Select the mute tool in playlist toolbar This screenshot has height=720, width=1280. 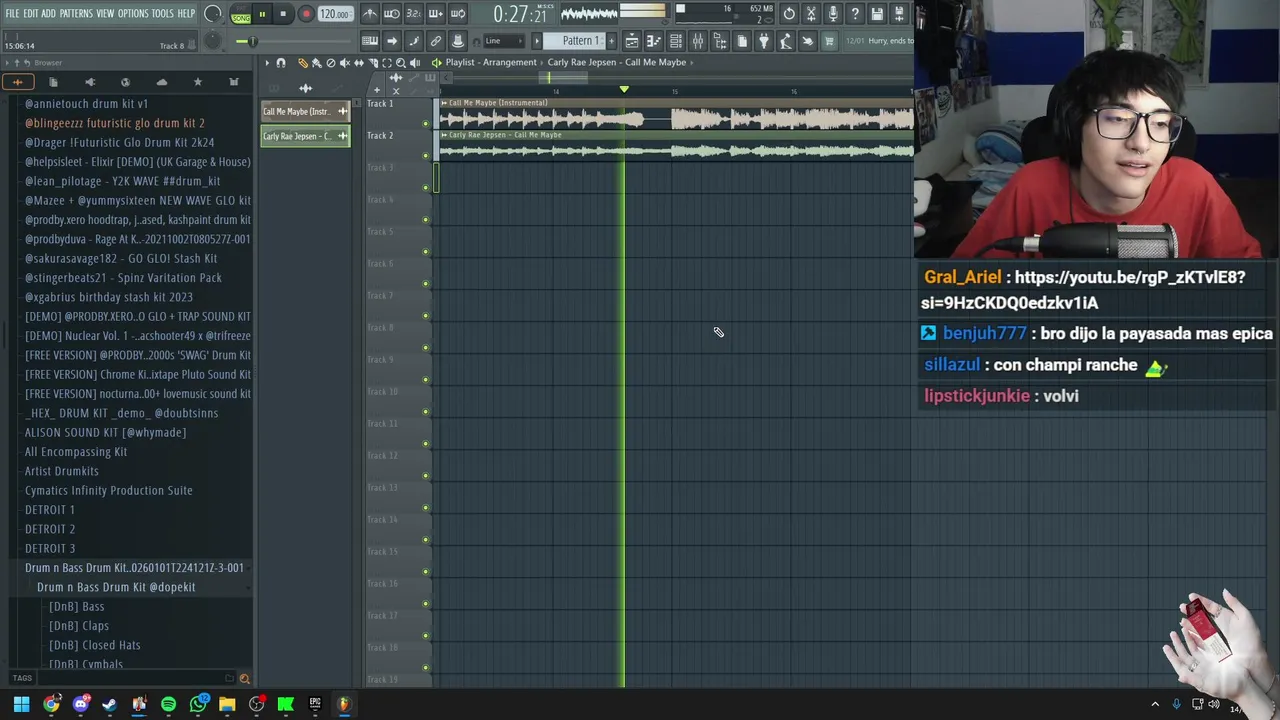point(345,63)
